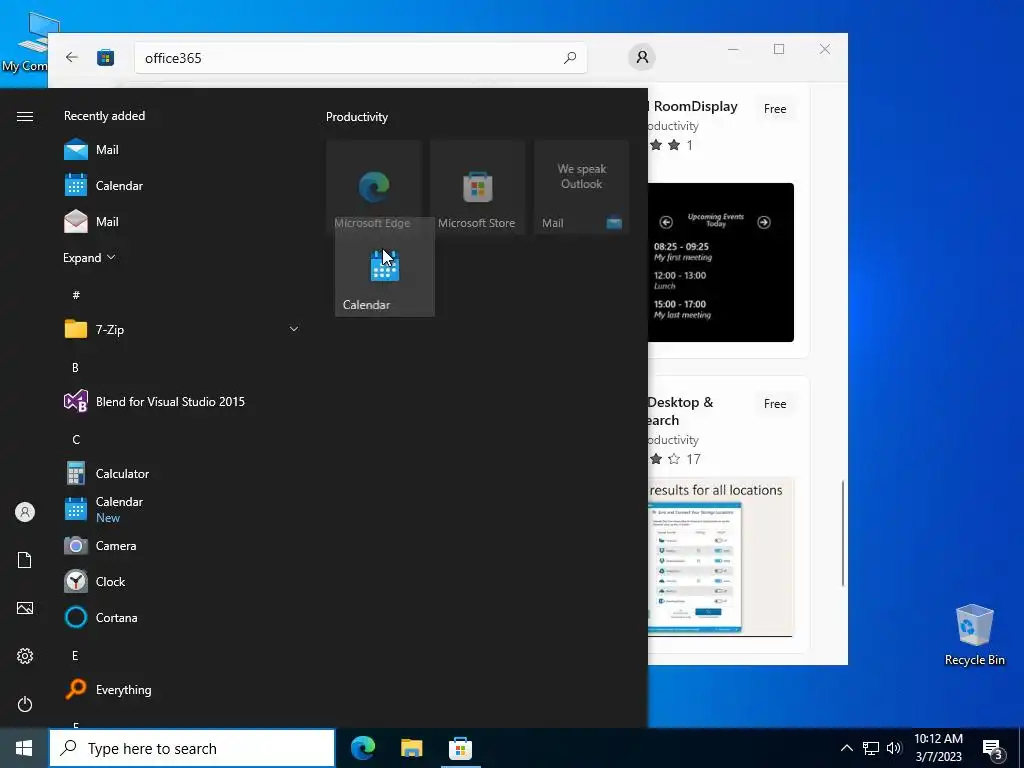
Task: Open the Calendar tile under Productivity
Action: (385, 267)
